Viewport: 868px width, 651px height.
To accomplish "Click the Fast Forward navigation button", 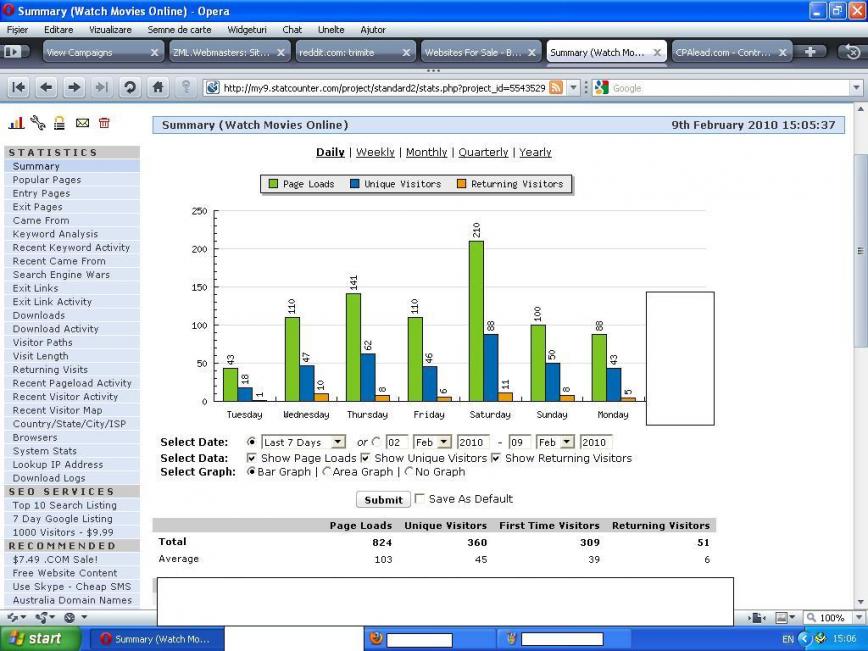I will tap(101, 87).
